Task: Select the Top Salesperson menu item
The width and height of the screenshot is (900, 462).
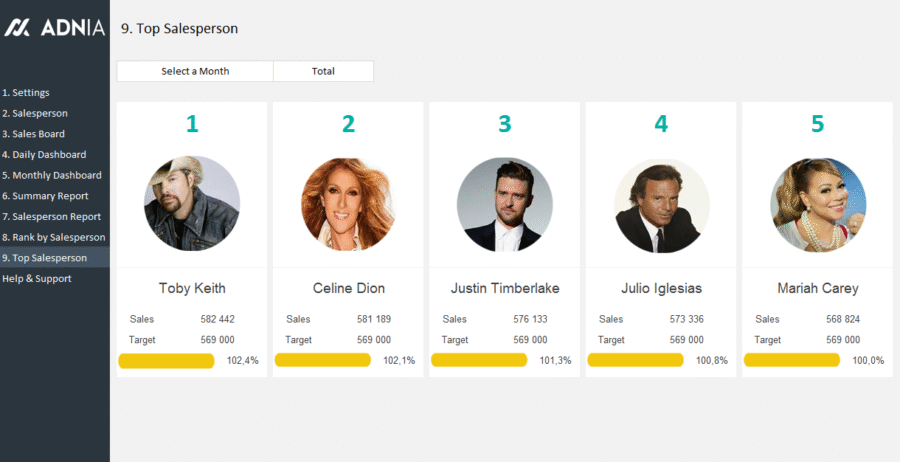Action: (44, 258)
